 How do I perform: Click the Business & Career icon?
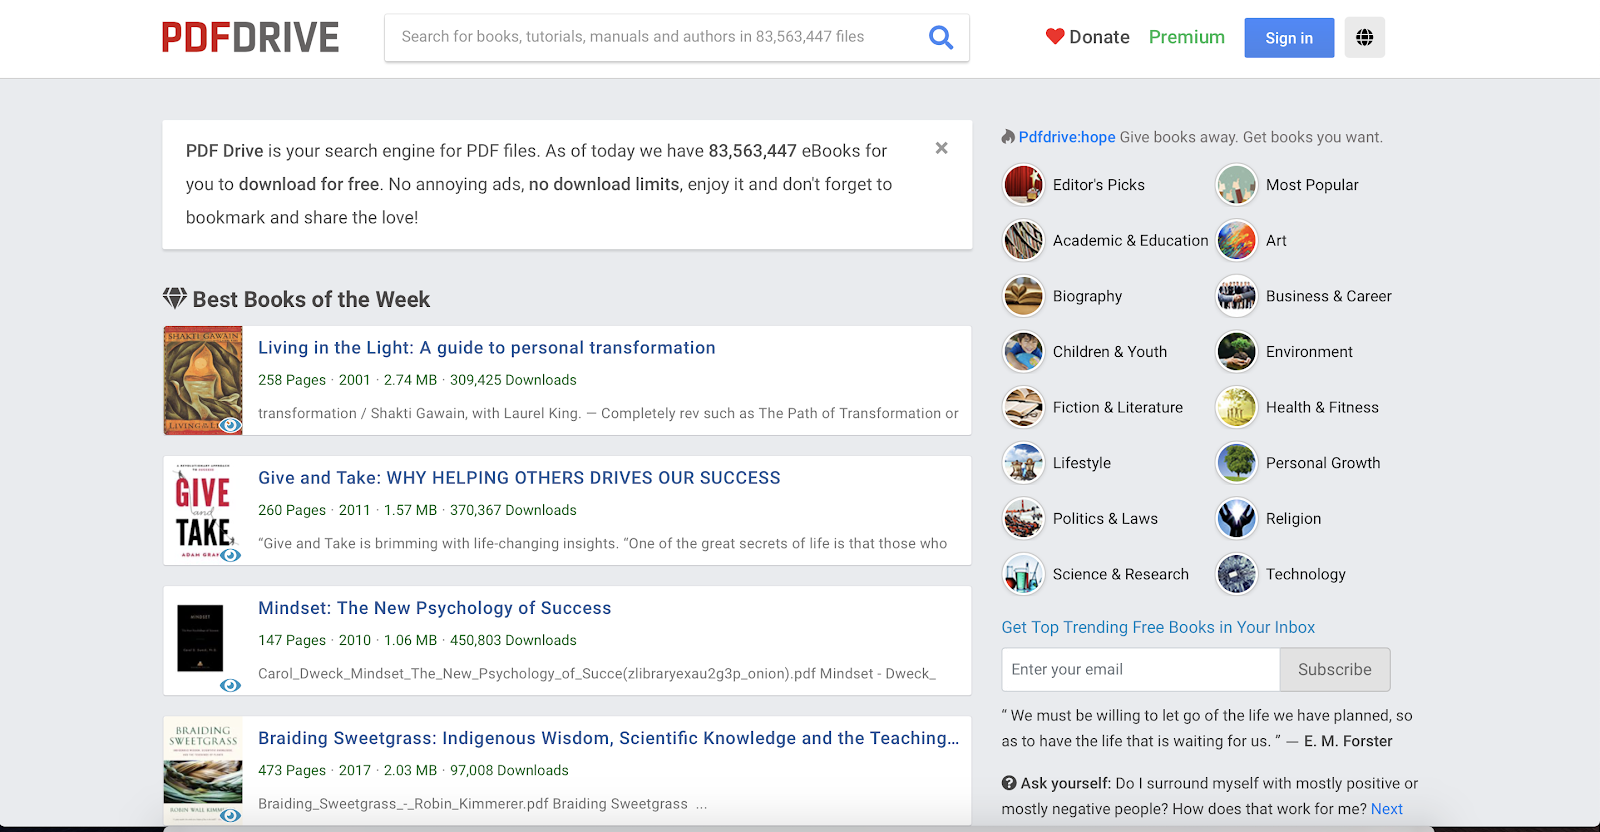tap(1236, 296)
